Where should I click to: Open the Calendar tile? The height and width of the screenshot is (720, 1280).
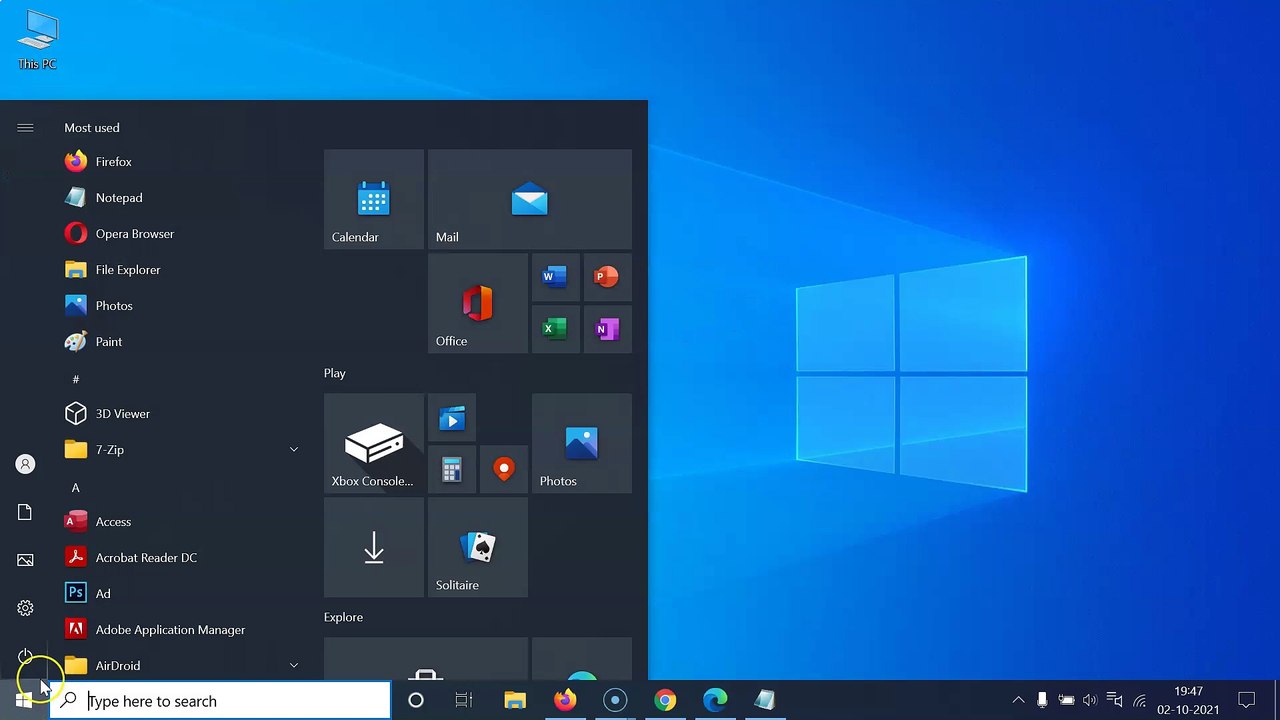pyautogui.click(x=374, y=199)
